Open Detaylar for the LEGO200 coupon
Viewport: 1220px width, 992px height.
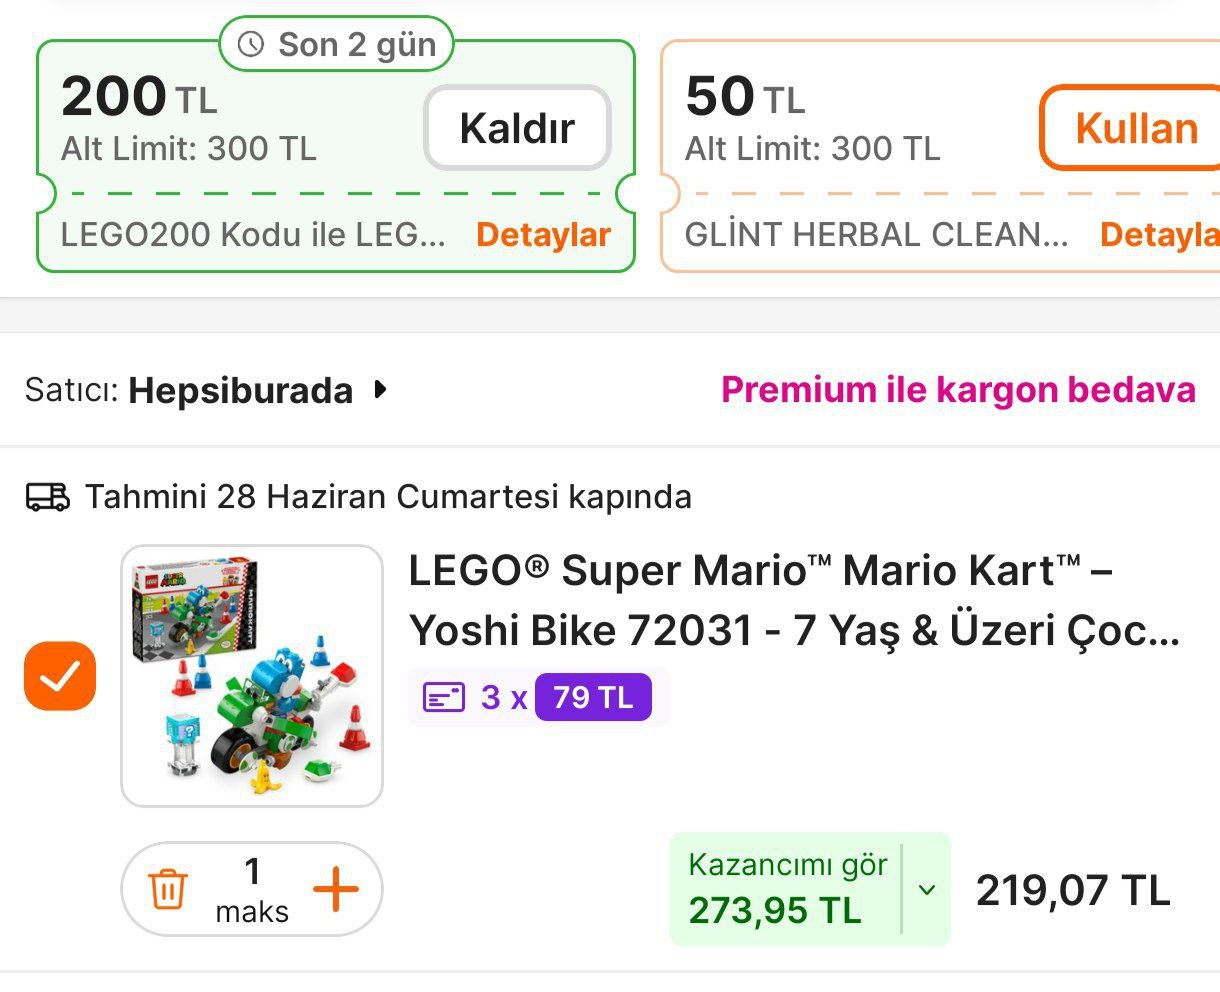543,235
